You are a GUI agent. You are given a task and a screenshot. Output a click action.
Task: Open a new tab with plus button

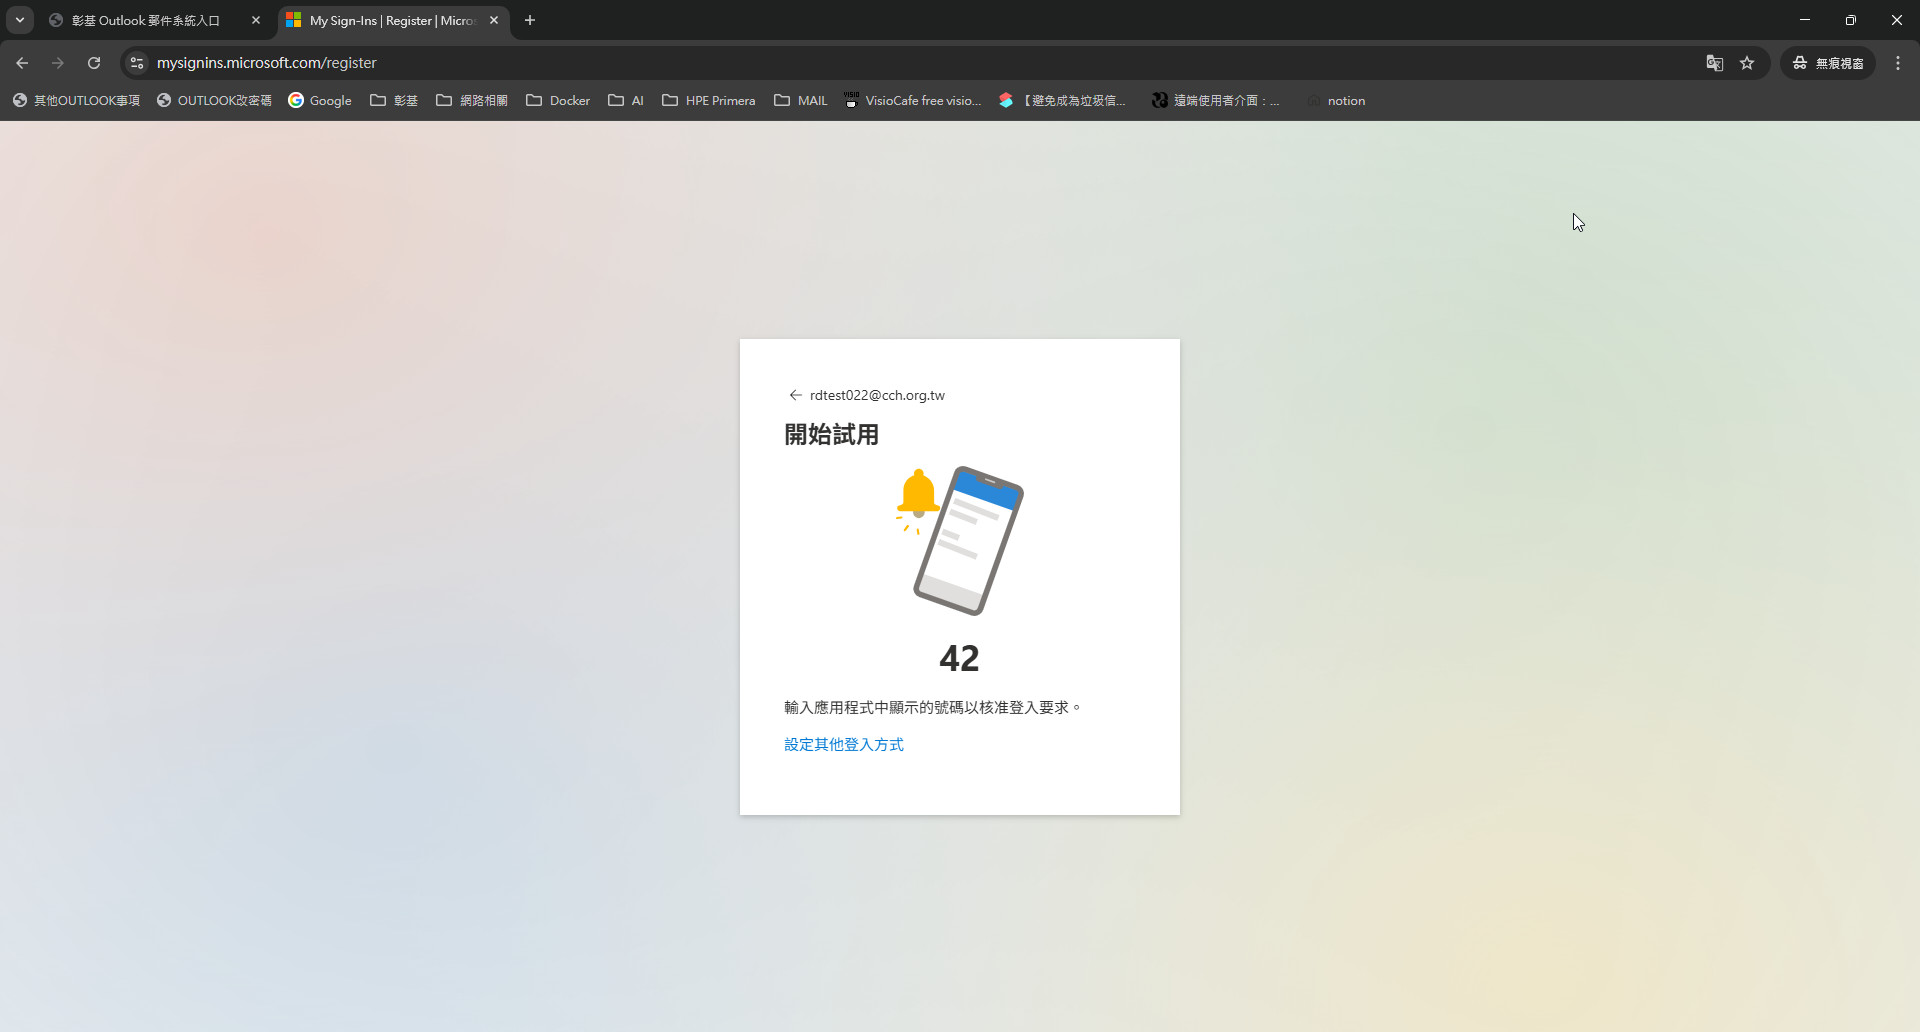[530, 20]
